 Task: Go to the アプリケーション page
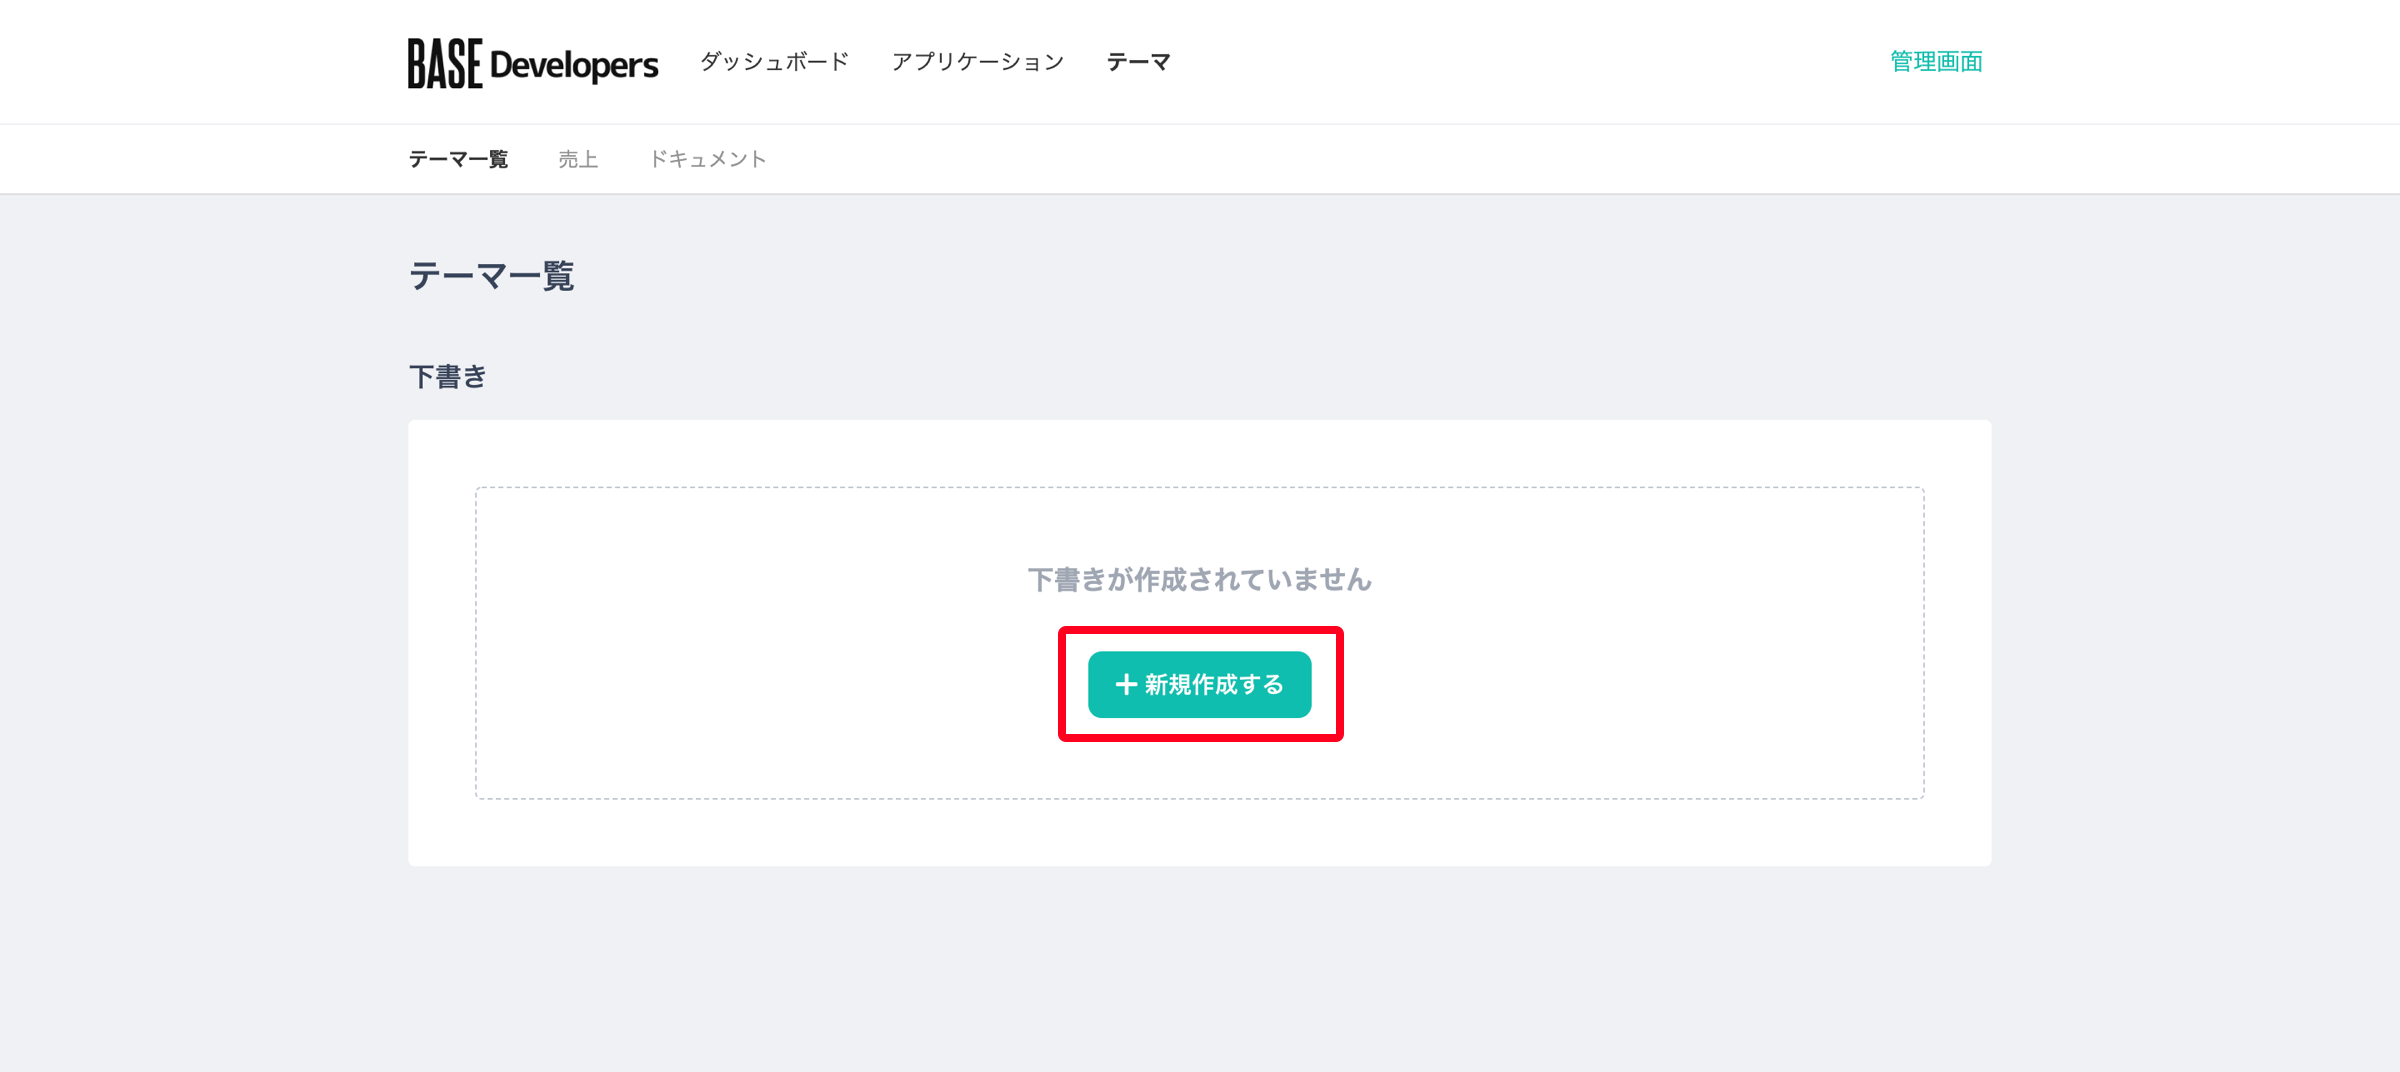[978, 62]
